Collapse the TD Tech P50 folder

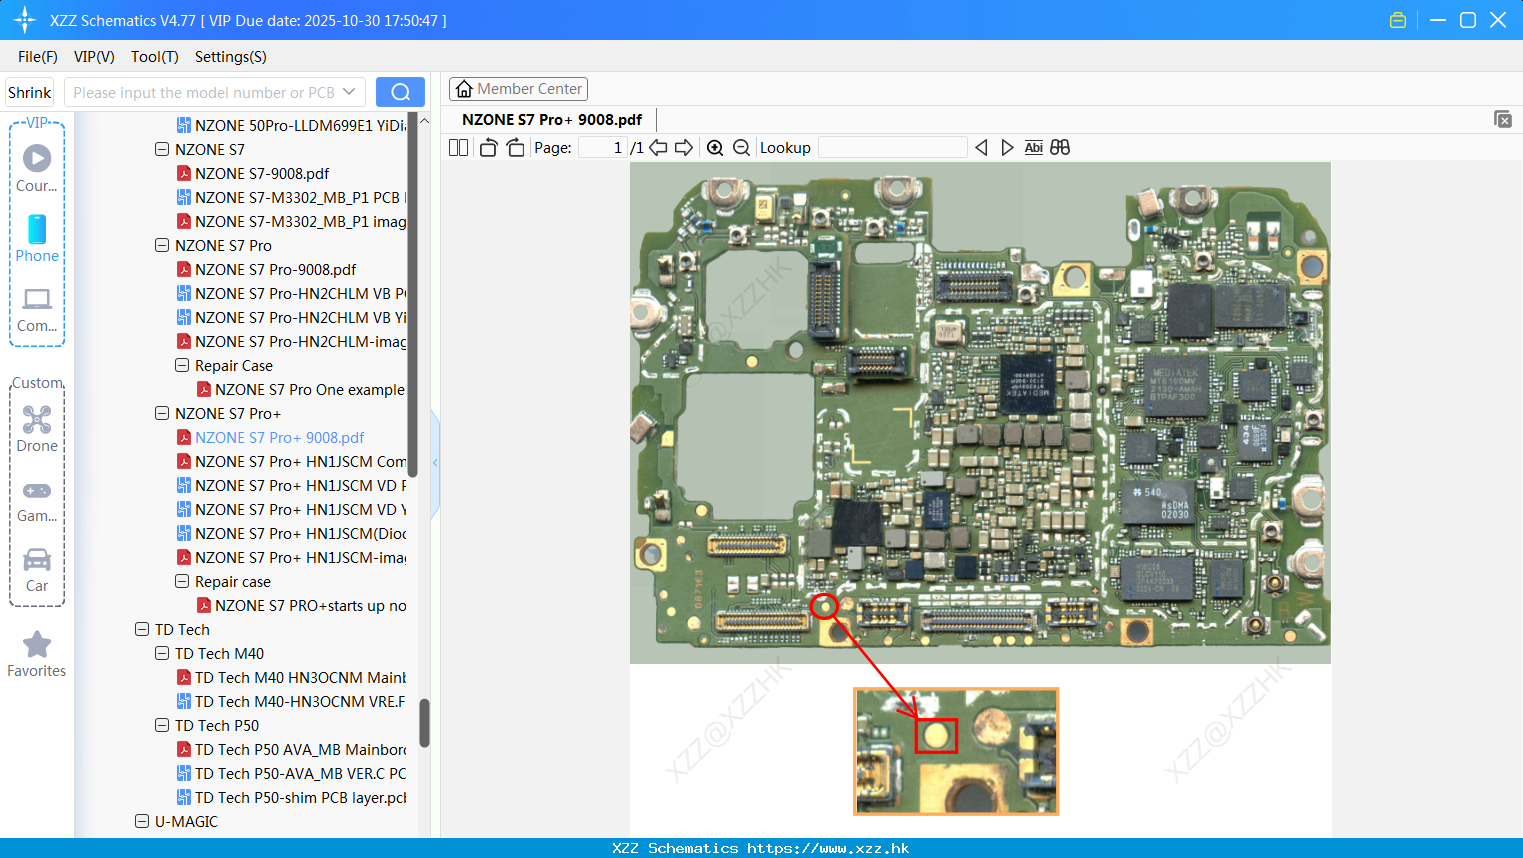(162, 725)
